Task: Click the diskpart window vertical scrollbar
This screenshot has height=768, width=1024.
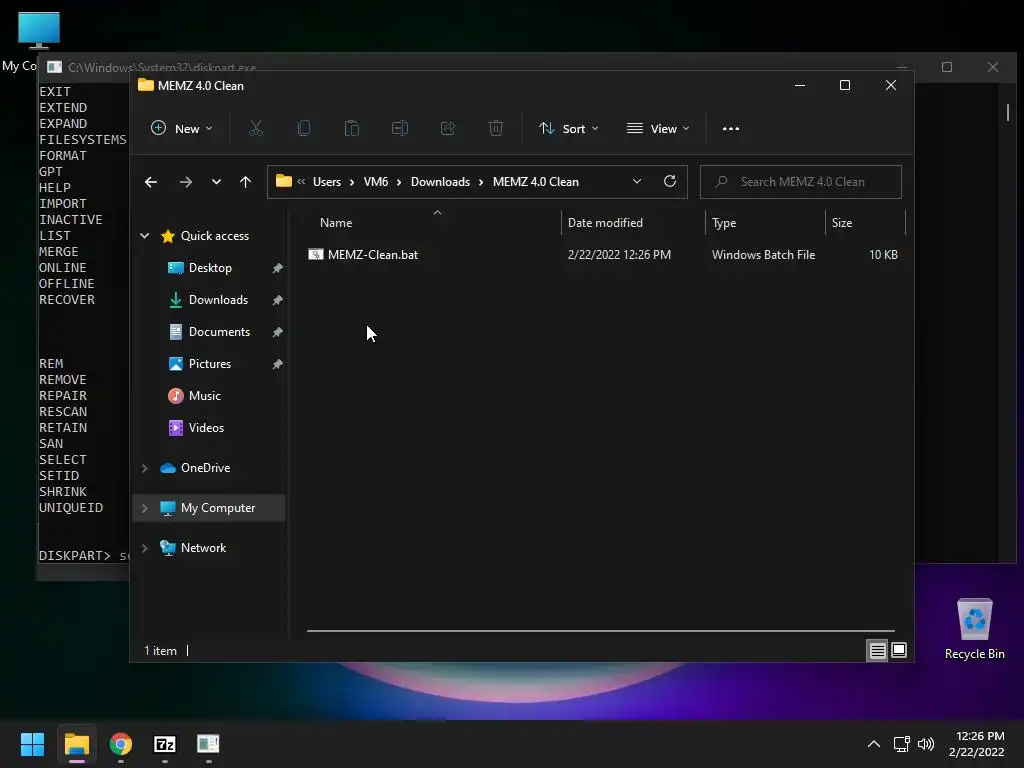Action: coord(1008,112)
